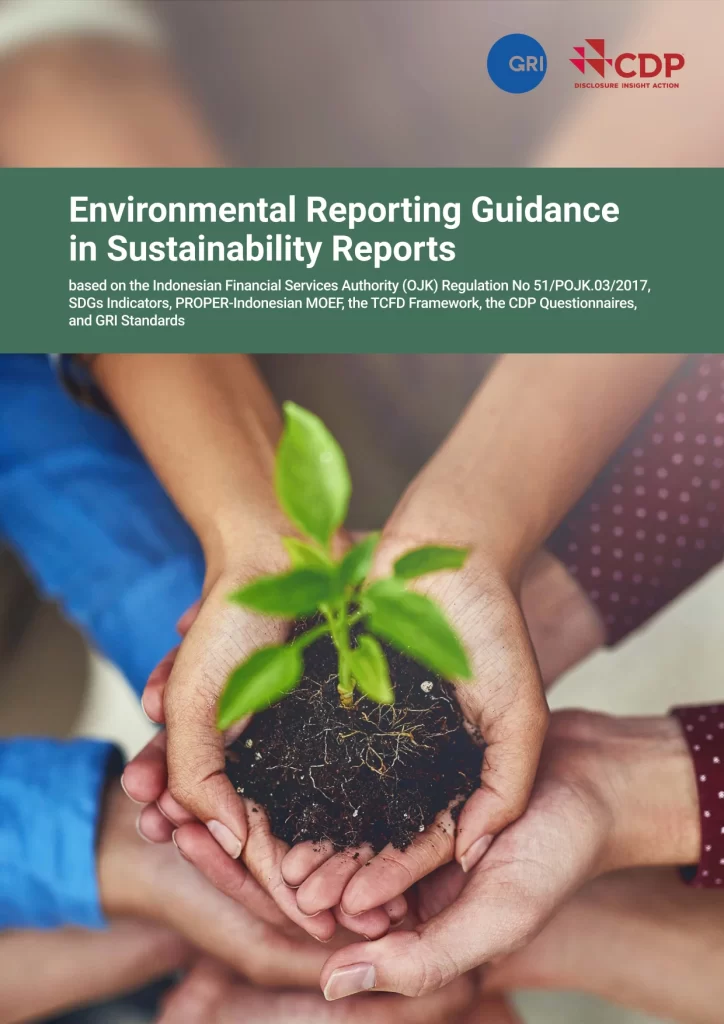Image resolution: width=724 pixels, height=1024 pixels.
Task: Select the 'in Sustainability Reports' title line
Action: (262, 246)
